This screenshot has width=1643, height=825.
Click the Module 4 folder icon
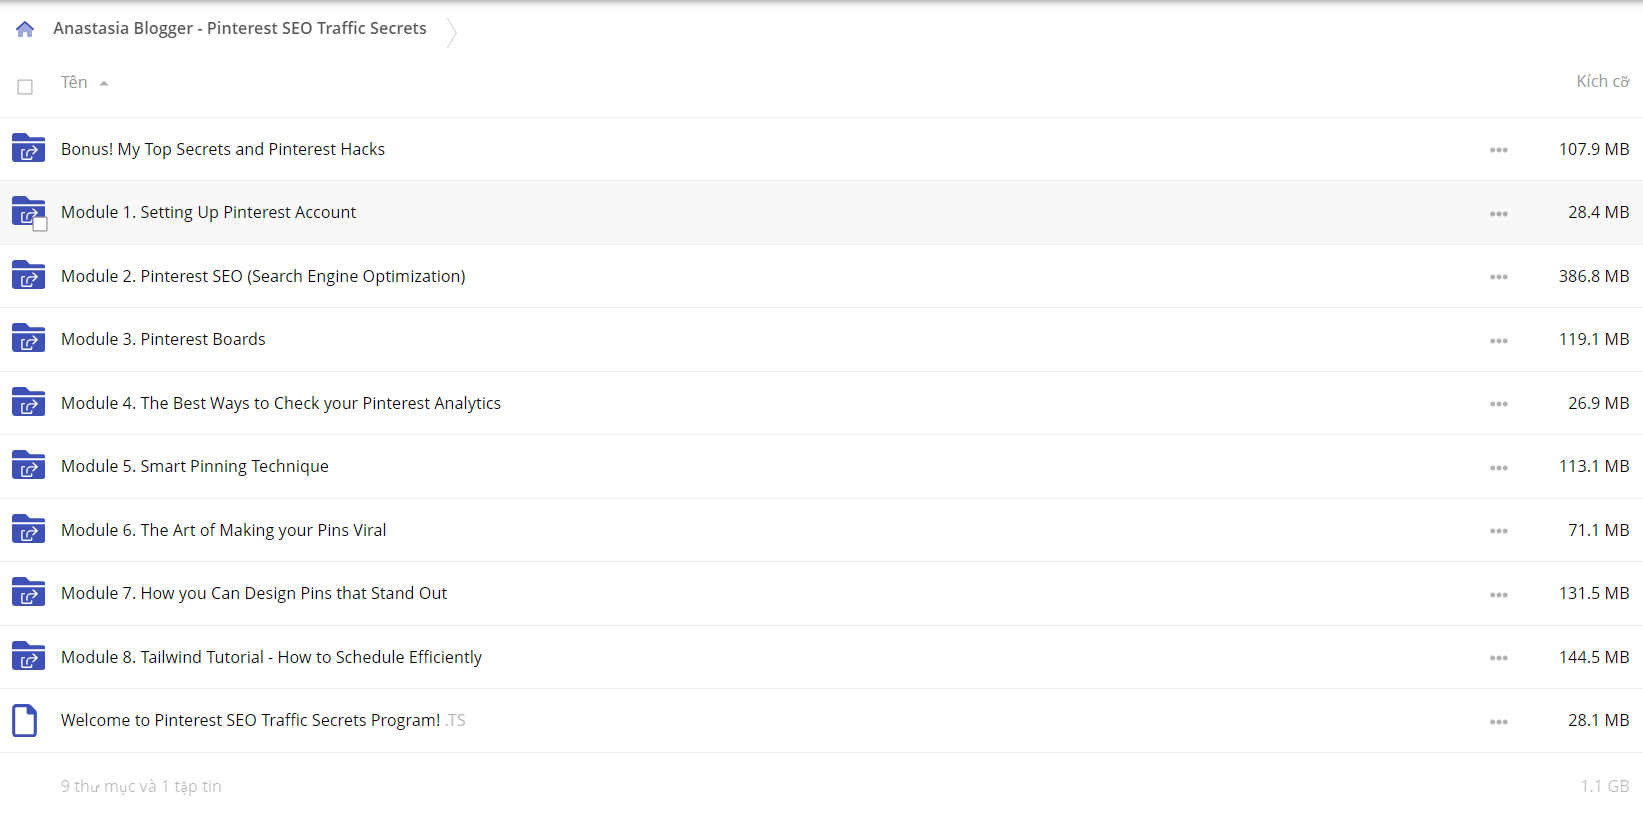coord(28,402)
